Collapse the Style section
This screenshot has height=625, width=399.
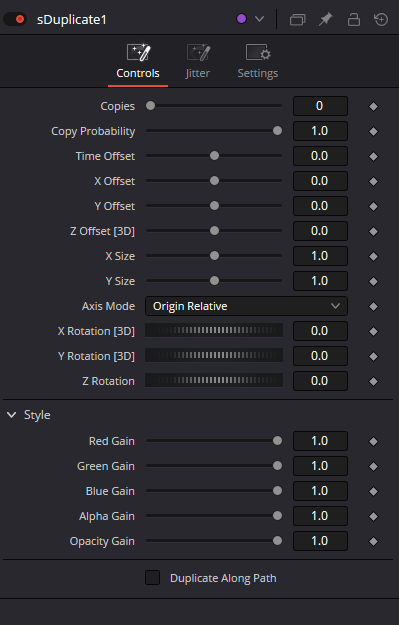[x=12, y=415]
